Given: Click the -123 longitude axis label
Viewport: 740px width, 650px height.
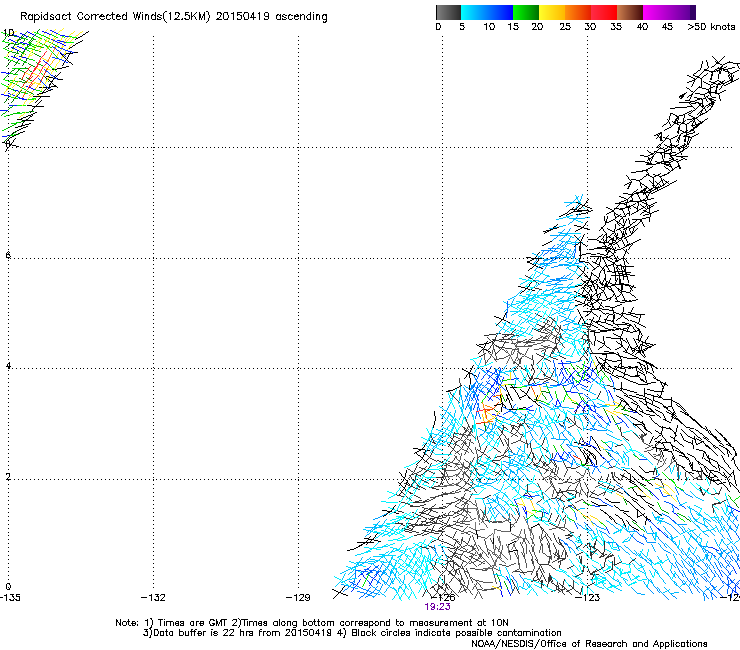Looking at the screenshot, I should 588,598.
